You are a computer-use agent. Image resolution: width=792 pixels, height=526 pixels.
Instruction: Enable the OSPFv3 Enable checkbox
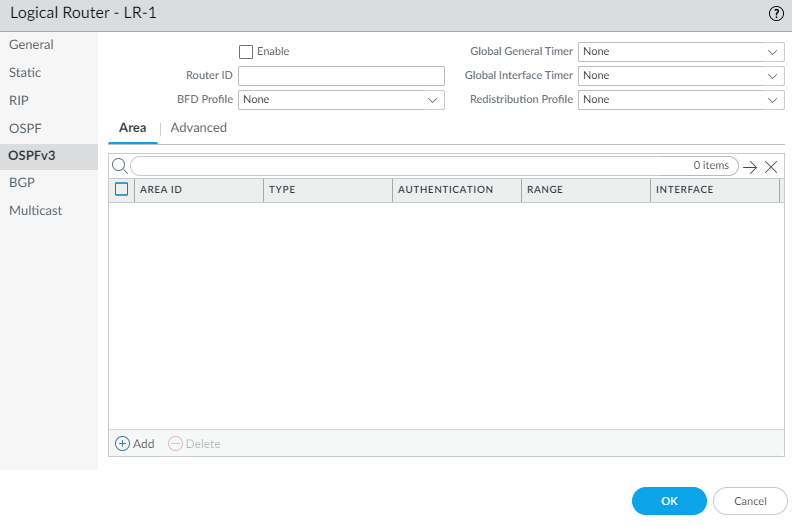point(246,51)
